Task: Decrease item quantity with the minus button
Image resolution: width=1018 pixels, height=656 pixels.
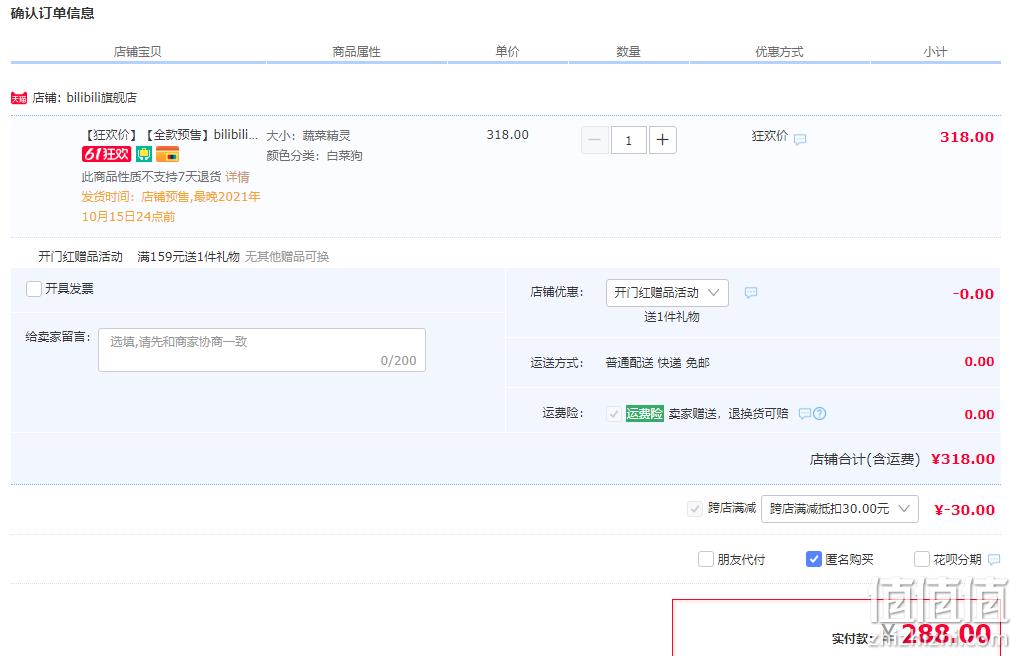Action: 595,140
